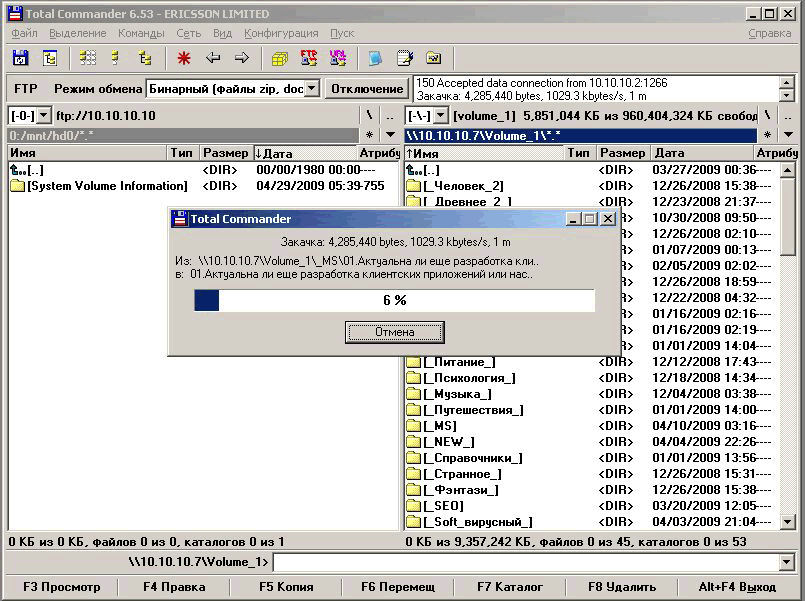Click the [_MS] folder icon

pos(414,425)
